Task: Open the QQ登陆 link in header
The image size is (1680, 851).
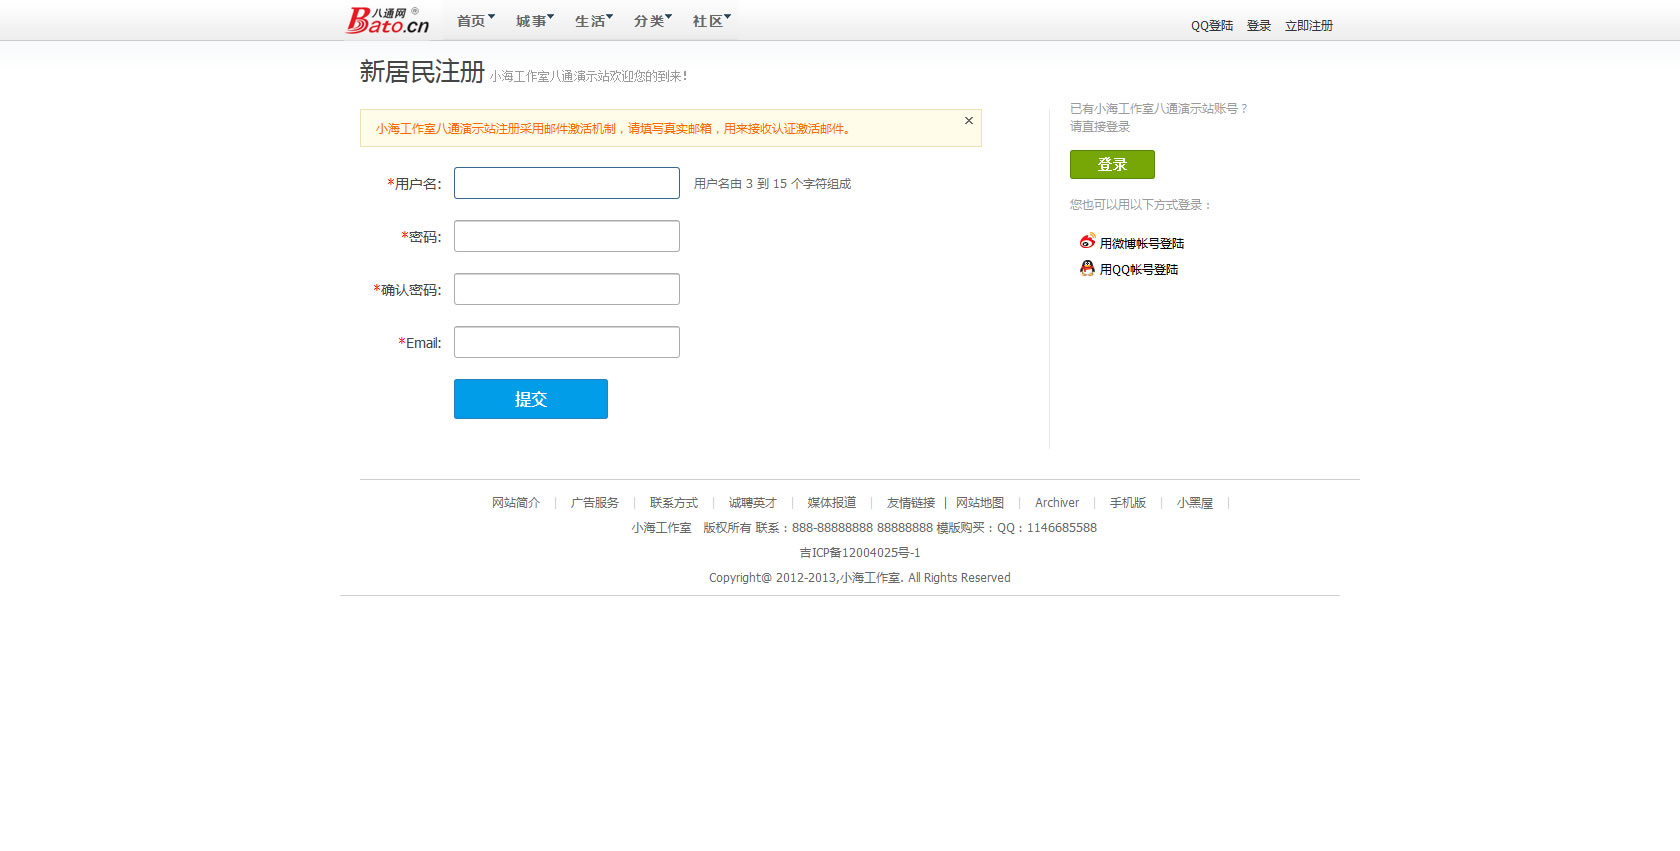Action: point(1211,26)
